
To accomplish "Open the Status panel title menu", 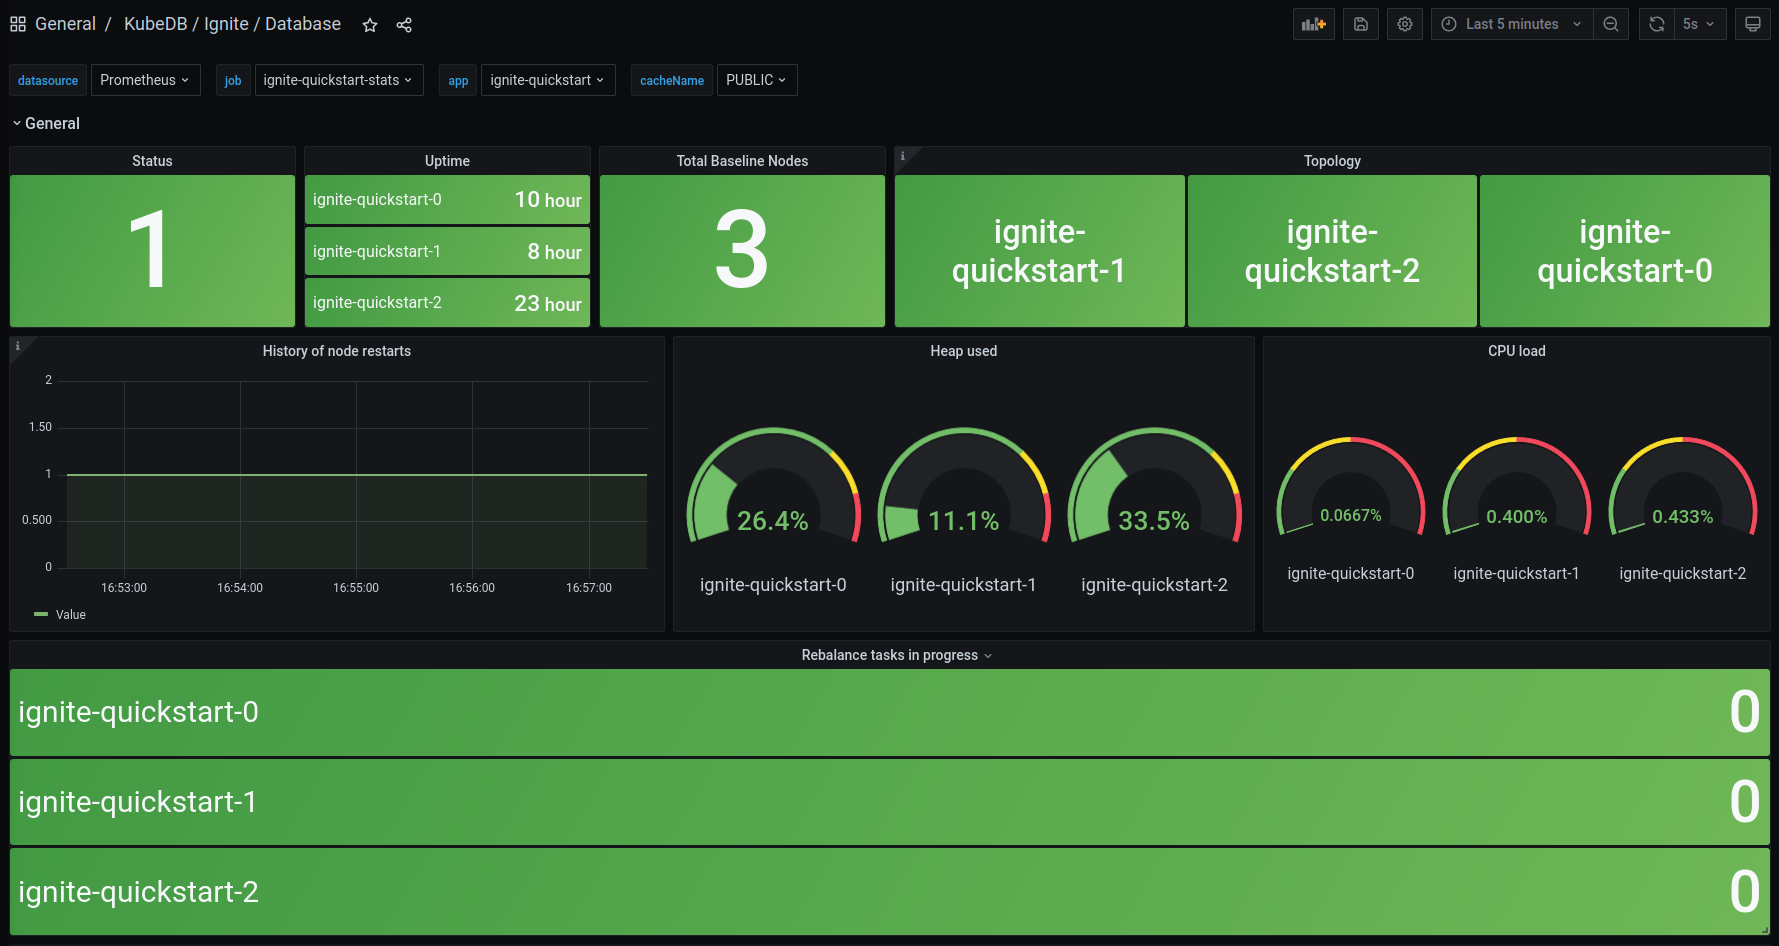I will point(152,161).
